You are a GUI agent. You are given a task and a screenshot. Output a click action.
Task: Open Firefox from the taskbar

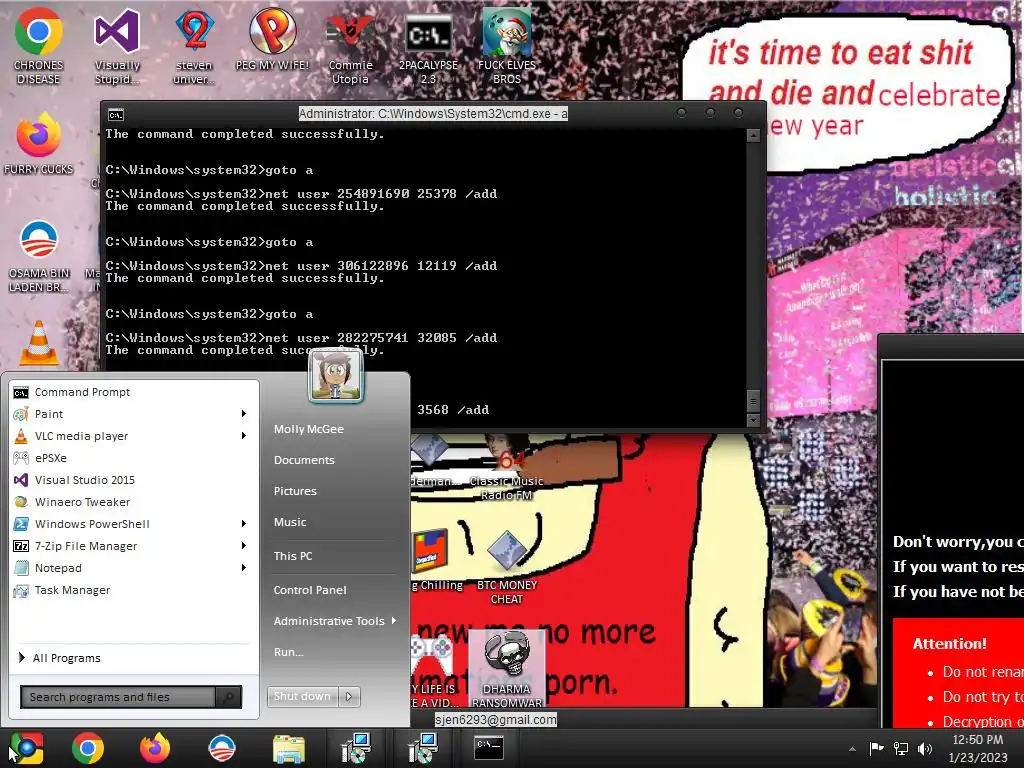point(155,748)
